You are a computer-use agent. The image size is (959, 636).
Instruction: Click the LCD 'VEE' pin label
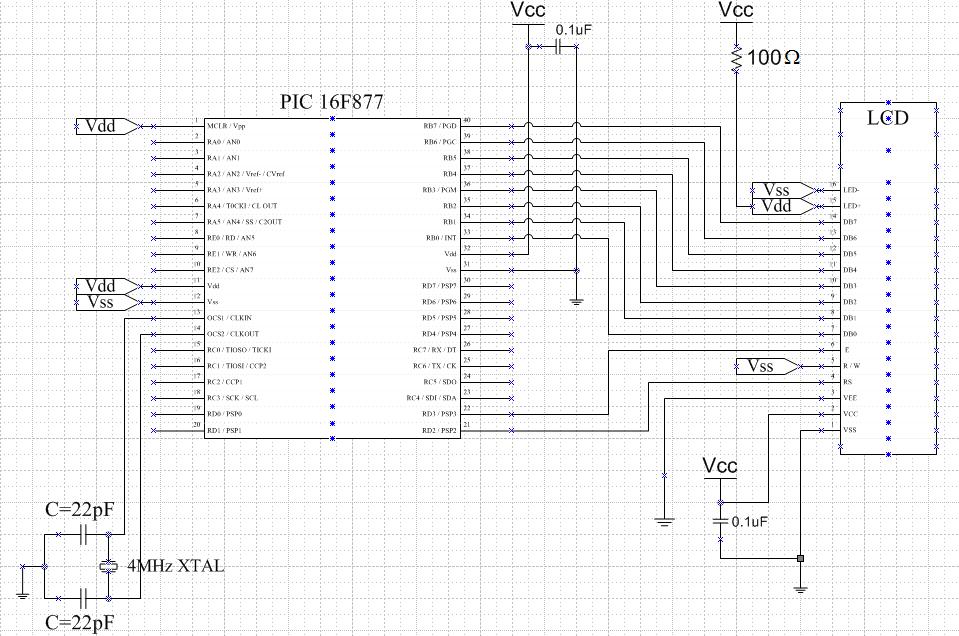[850, 398]
